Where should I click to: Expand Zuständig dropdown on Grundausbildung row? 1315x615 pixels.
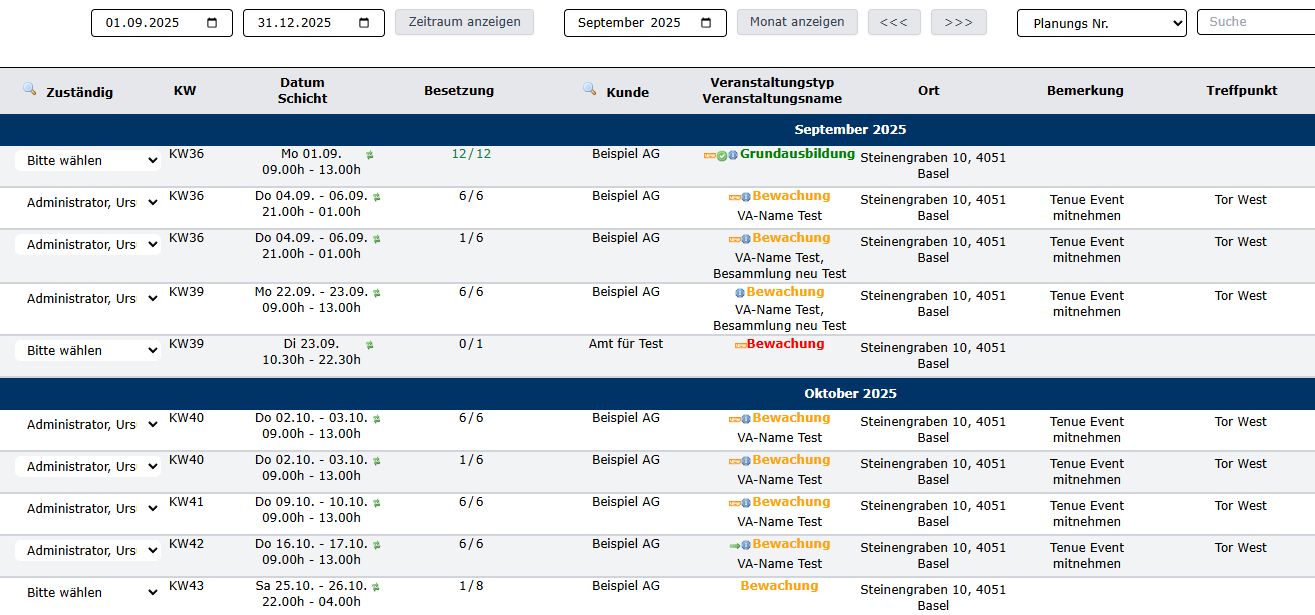87,161
